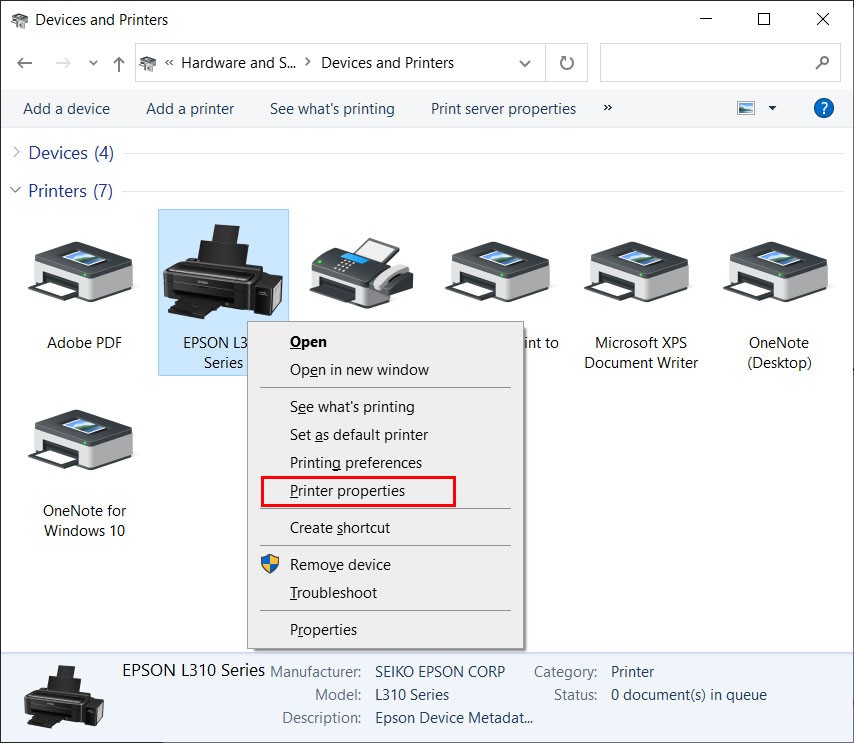Click Print server properties
Screen dimensions: 854x743
point(503,109)
